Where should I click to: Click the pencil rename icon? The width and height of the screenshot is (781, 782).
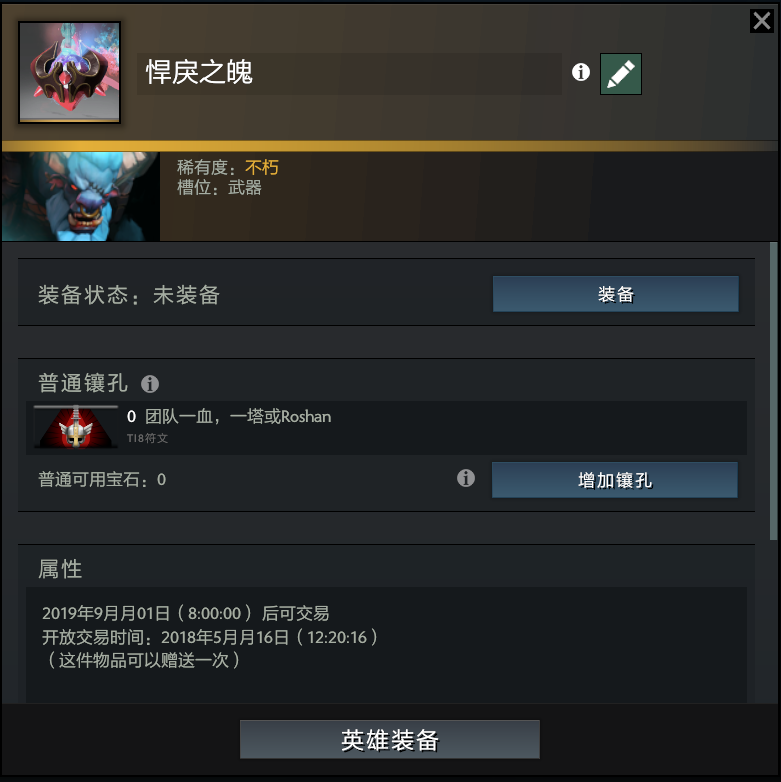(x=620, y=74)
